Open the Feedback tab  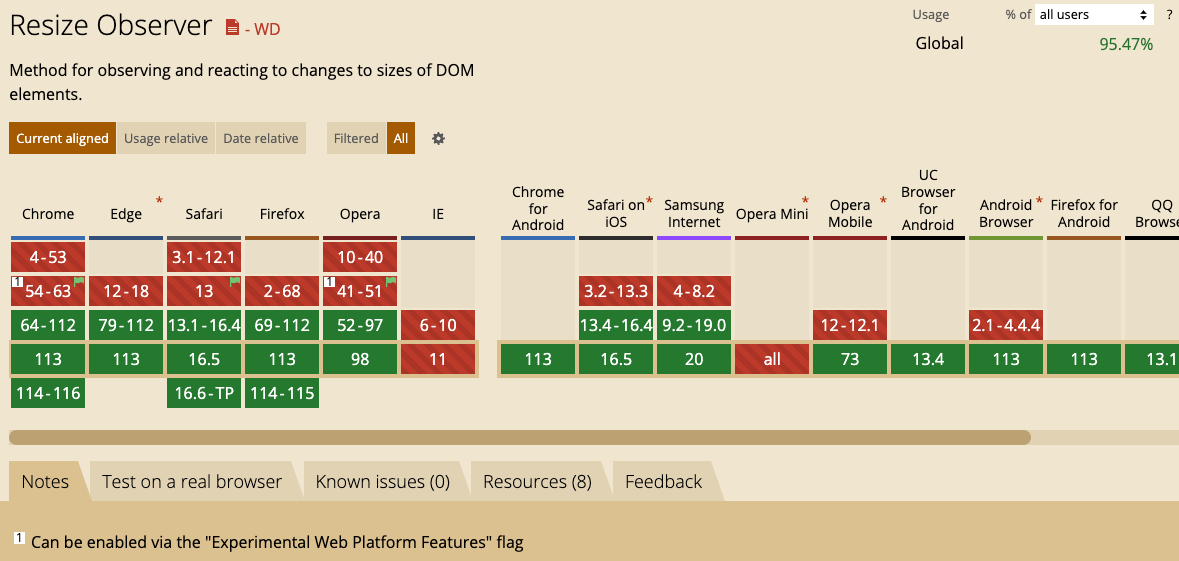pos(664,481)
